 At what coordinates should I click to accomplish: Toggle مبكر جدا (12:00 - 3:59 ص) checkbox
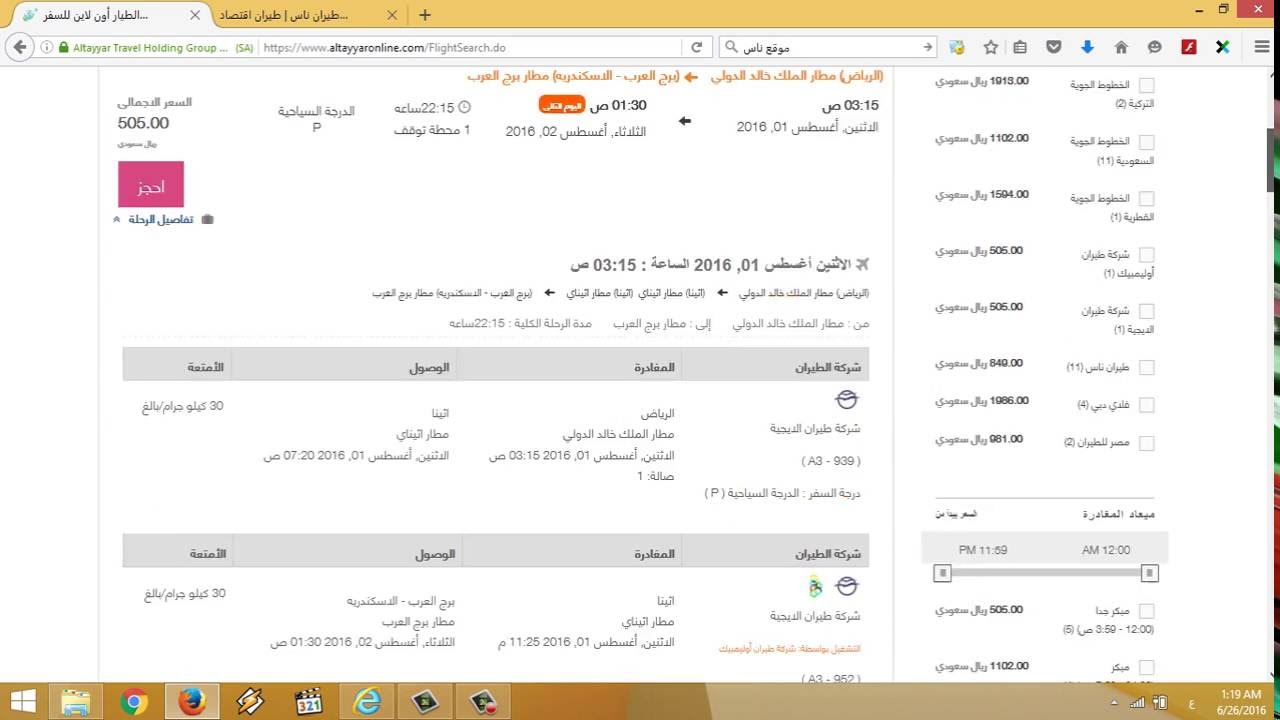1146,611
